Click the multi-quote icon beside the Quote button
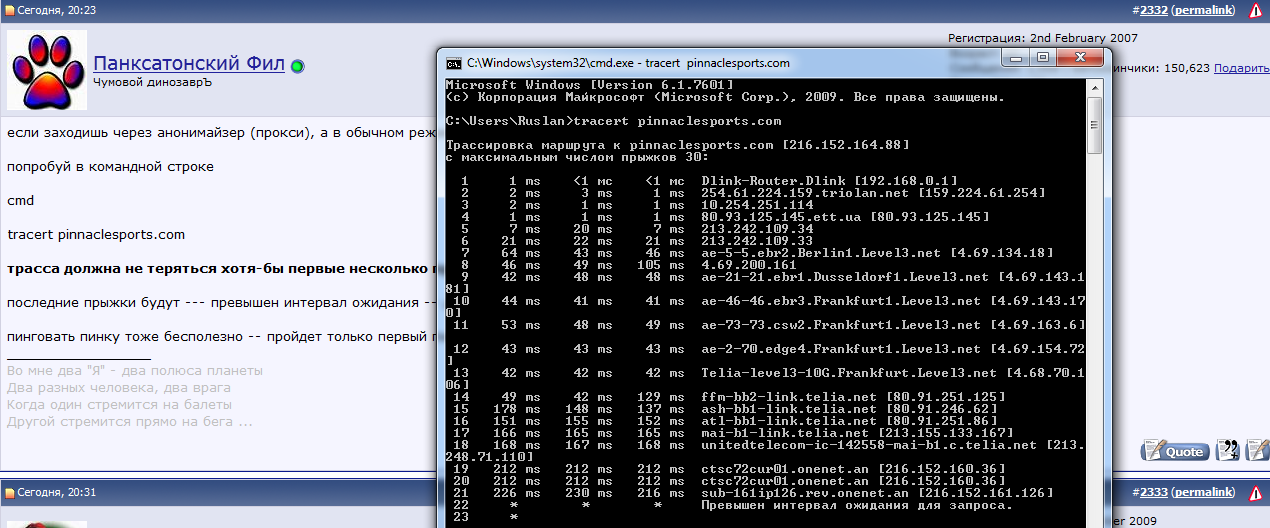 point(1227,451)
